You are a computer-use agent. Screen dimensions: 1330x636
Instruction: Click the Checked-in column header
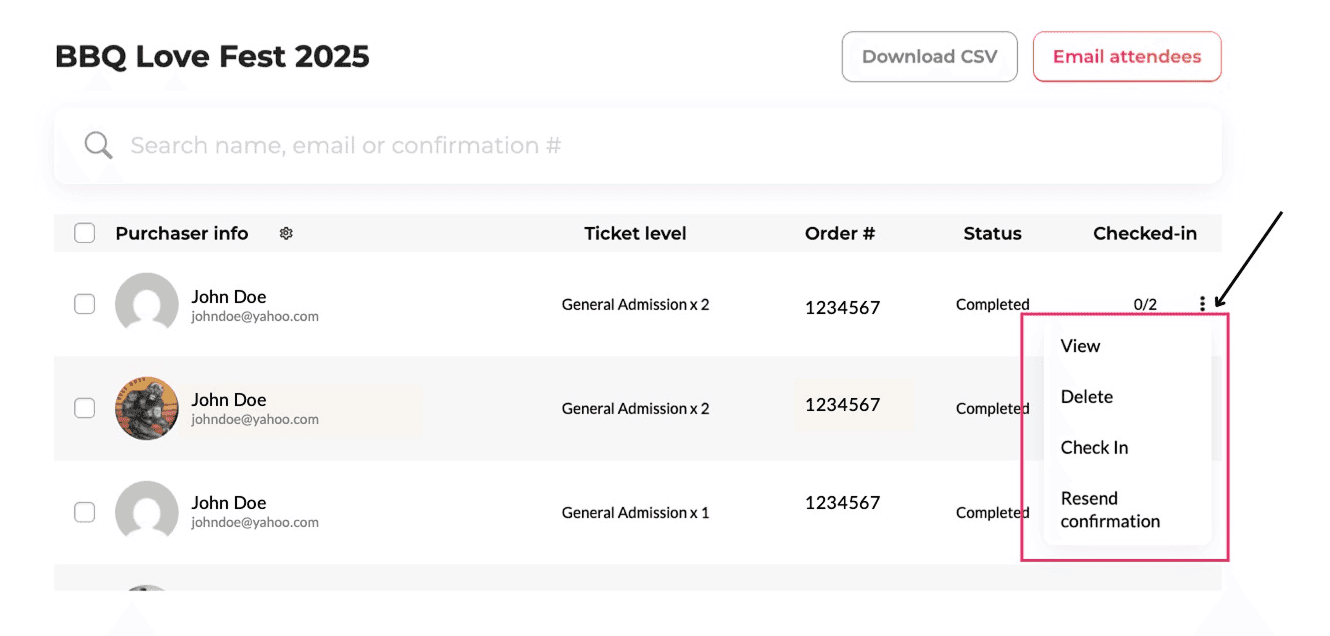[x=1144, y=234]
